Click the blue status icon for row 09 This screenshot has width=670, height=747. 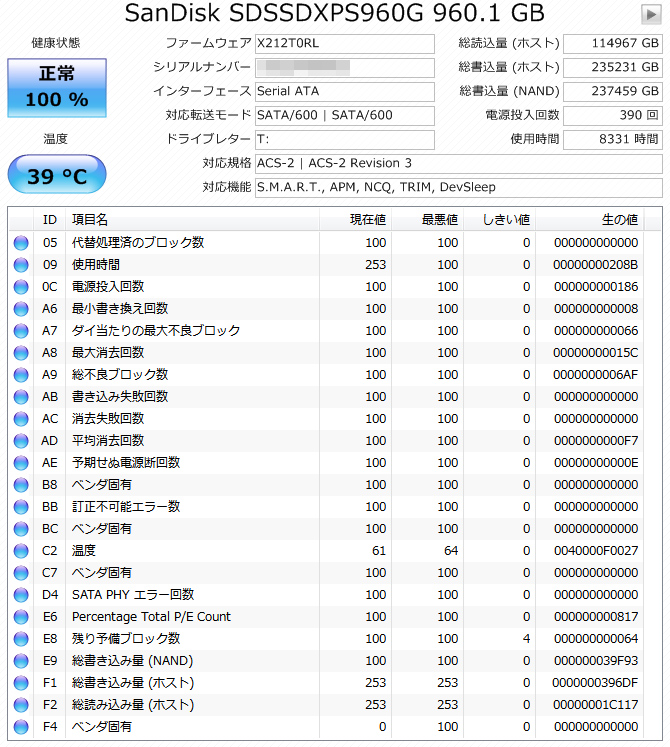[21, 265]
